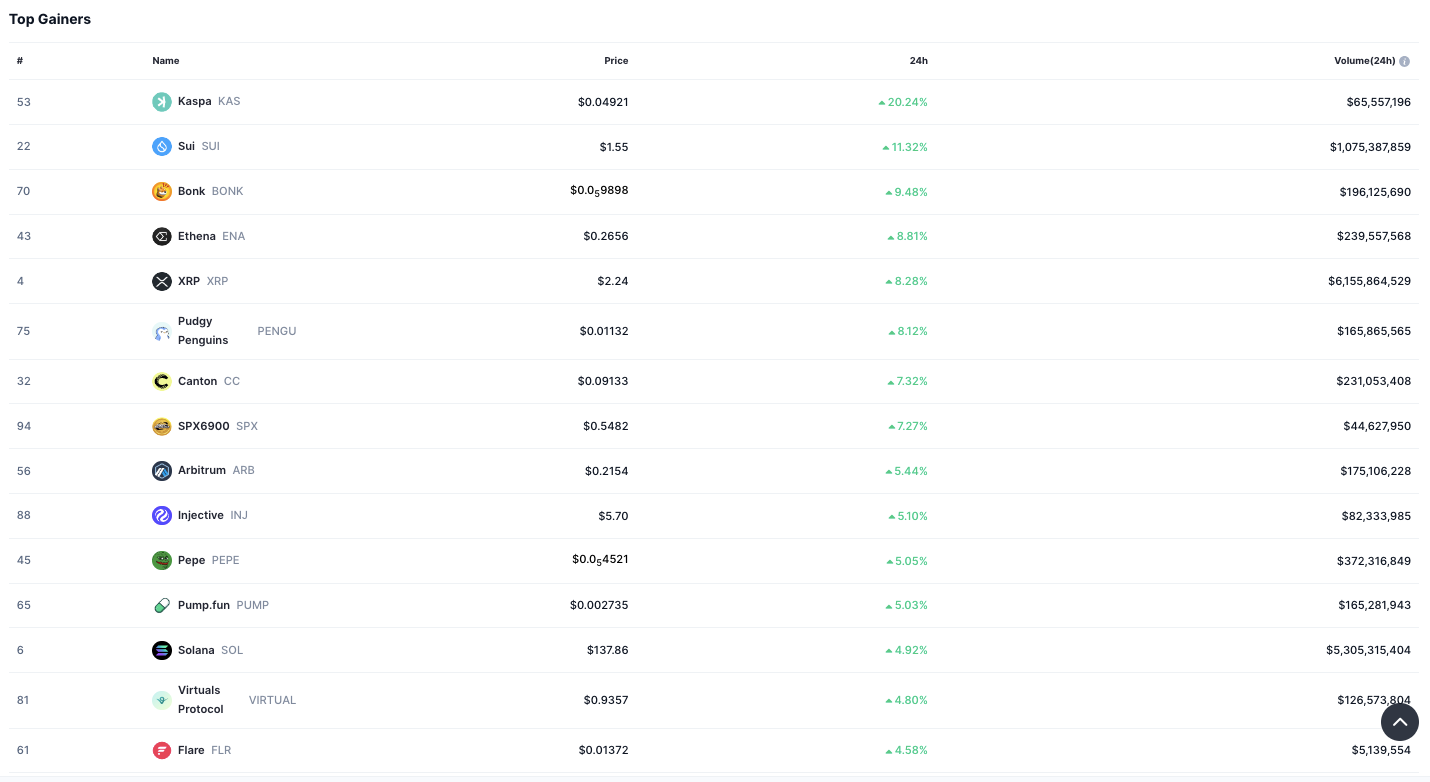The width and height of the screenshot is (1430, 782).
Task: Open the Virtuals Protocol coin link
Action: (199, 699)
